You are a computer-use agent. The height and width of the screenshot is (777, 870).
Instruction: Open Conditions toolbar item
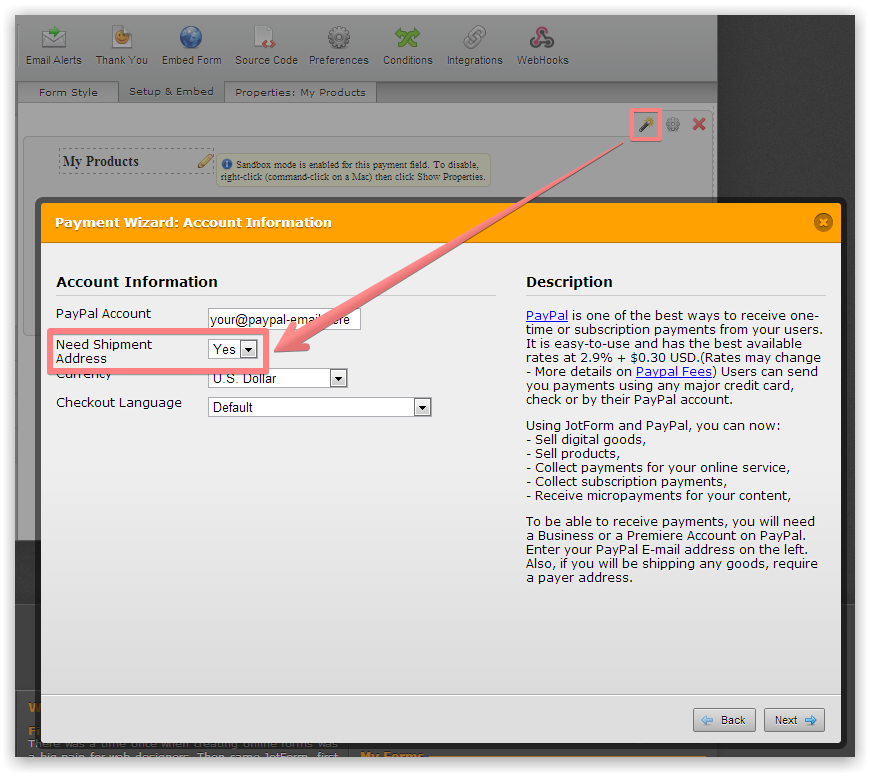coord(407,47)
